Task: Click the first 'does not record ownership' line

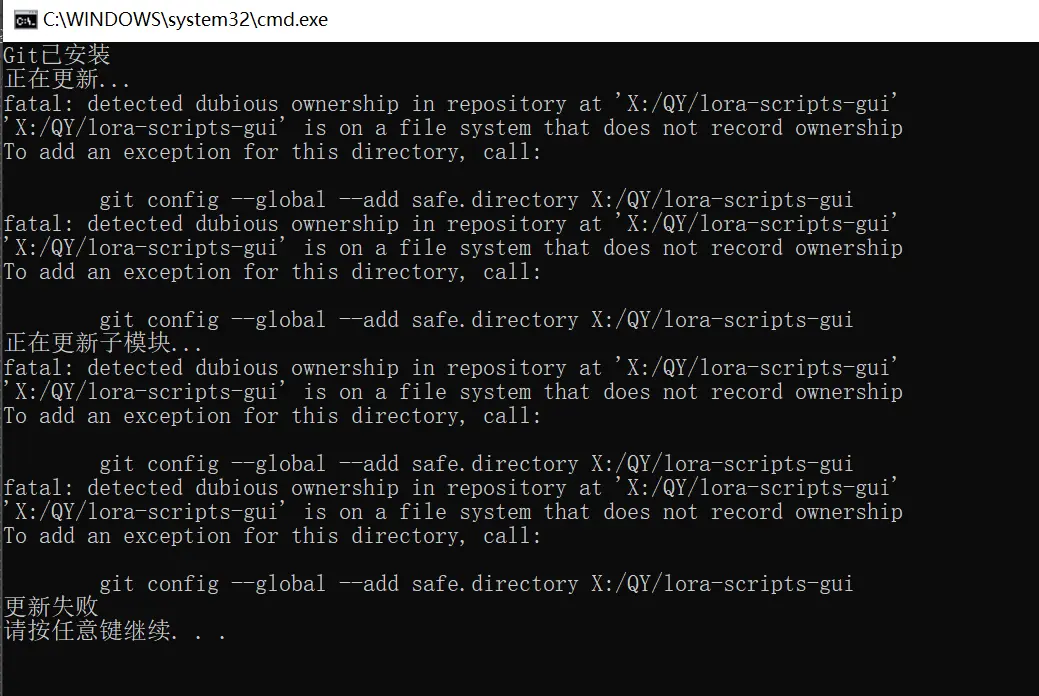Action: (x=453, y=127)
